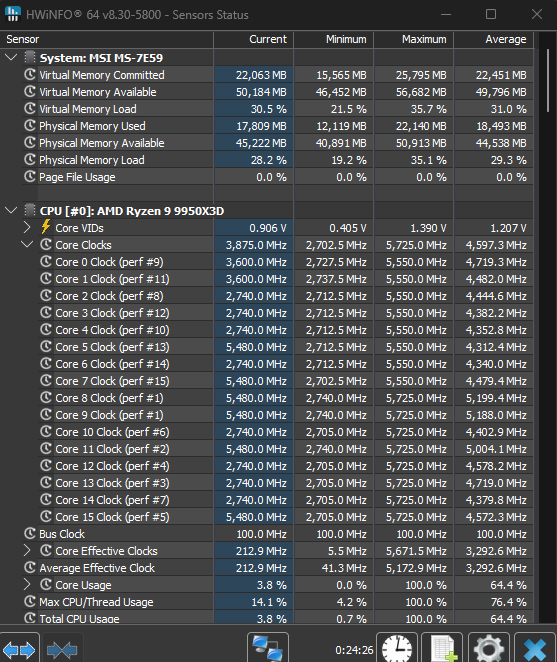This screenshot has width=557, height=662.
Task: Select Core 6 Clock (perf #14) row
Action: pos(286,364)
